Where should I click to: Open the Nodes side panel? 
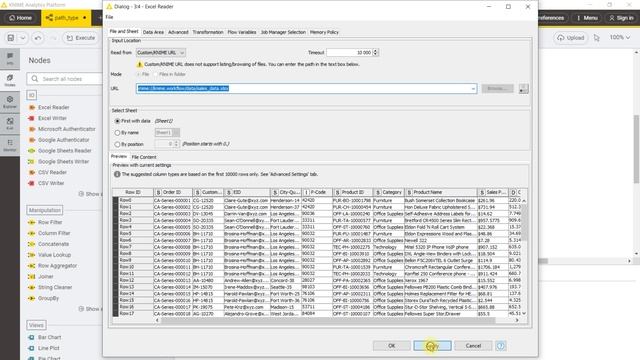tap(10, 80)
